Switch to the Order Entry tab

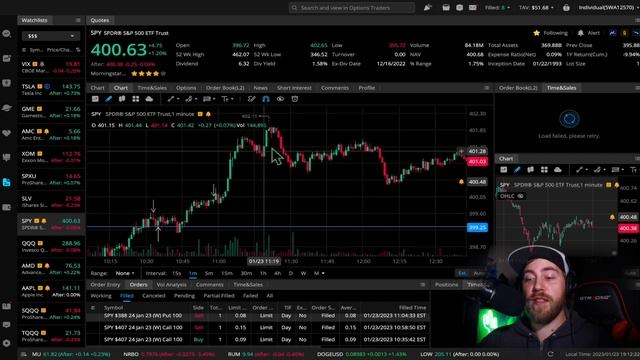click(105, 284)
